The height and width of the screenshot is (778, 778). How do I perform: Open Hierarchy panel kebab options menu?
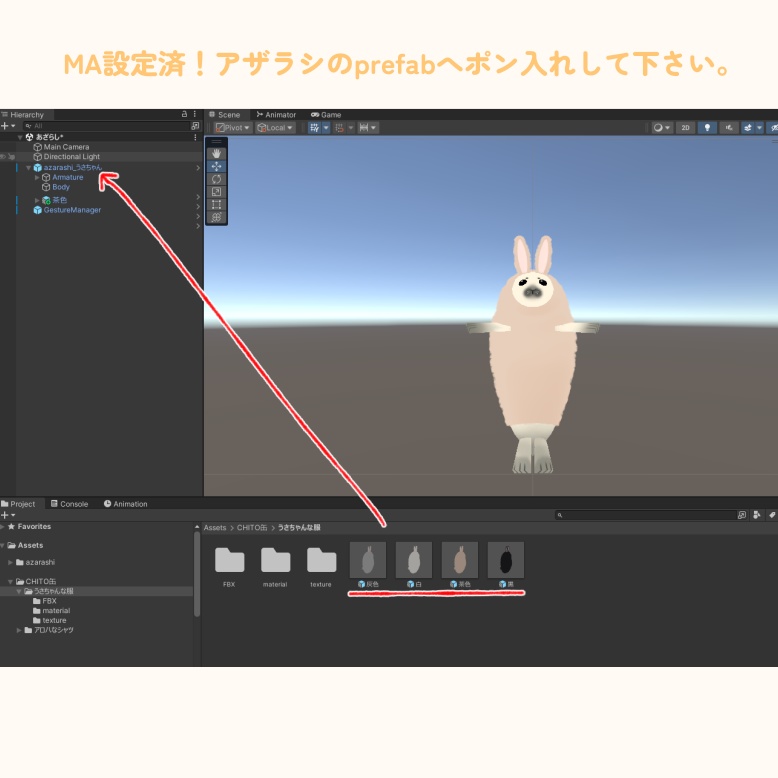coord(195,114)
